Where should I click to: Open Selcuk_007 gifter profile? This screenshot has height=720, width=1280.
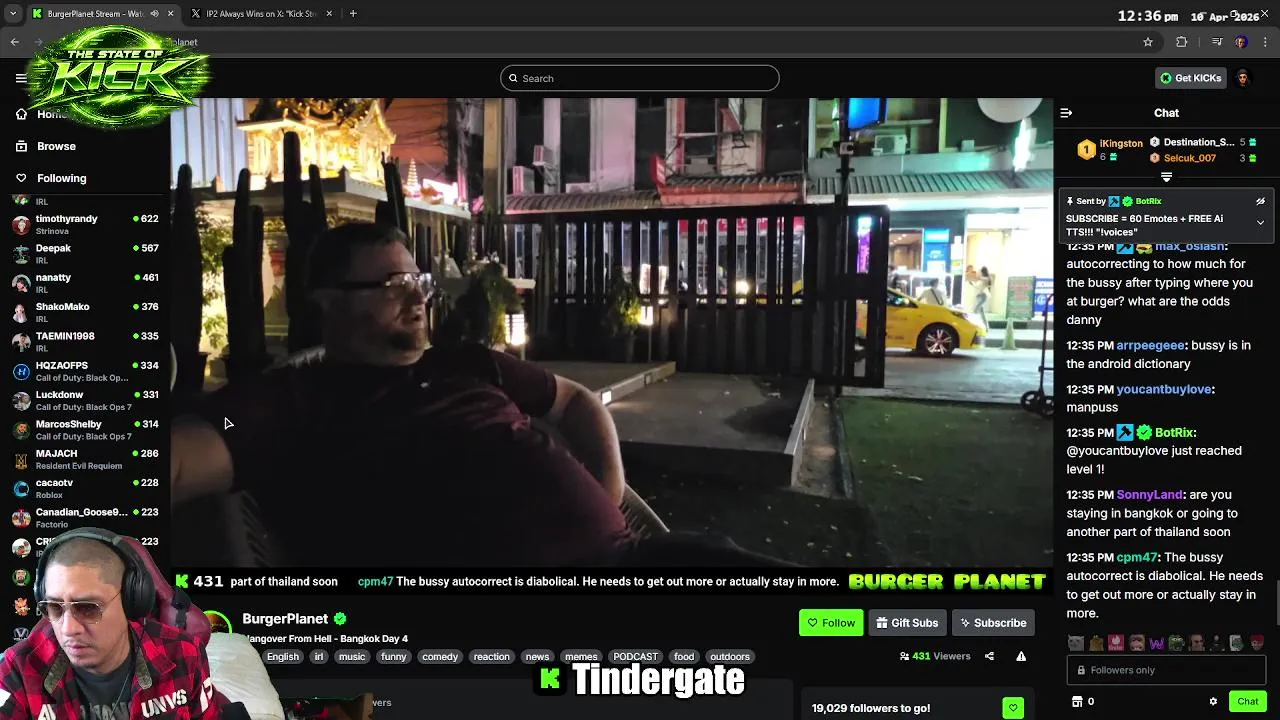[x=1189, y=158]
